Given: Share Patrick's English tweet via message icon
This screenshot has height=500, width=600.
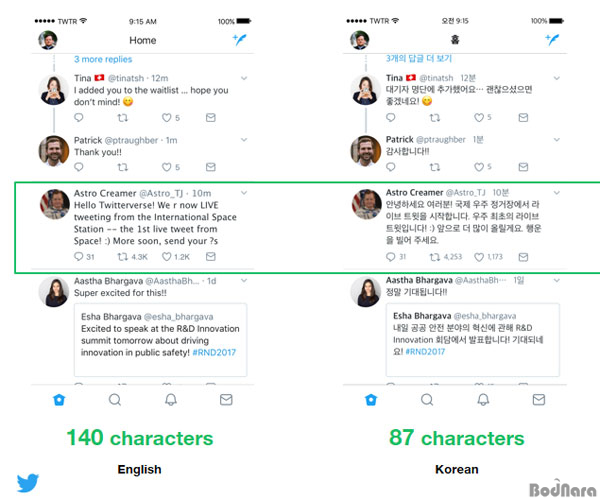Looking at the screenshot, I should coord(210,167).
